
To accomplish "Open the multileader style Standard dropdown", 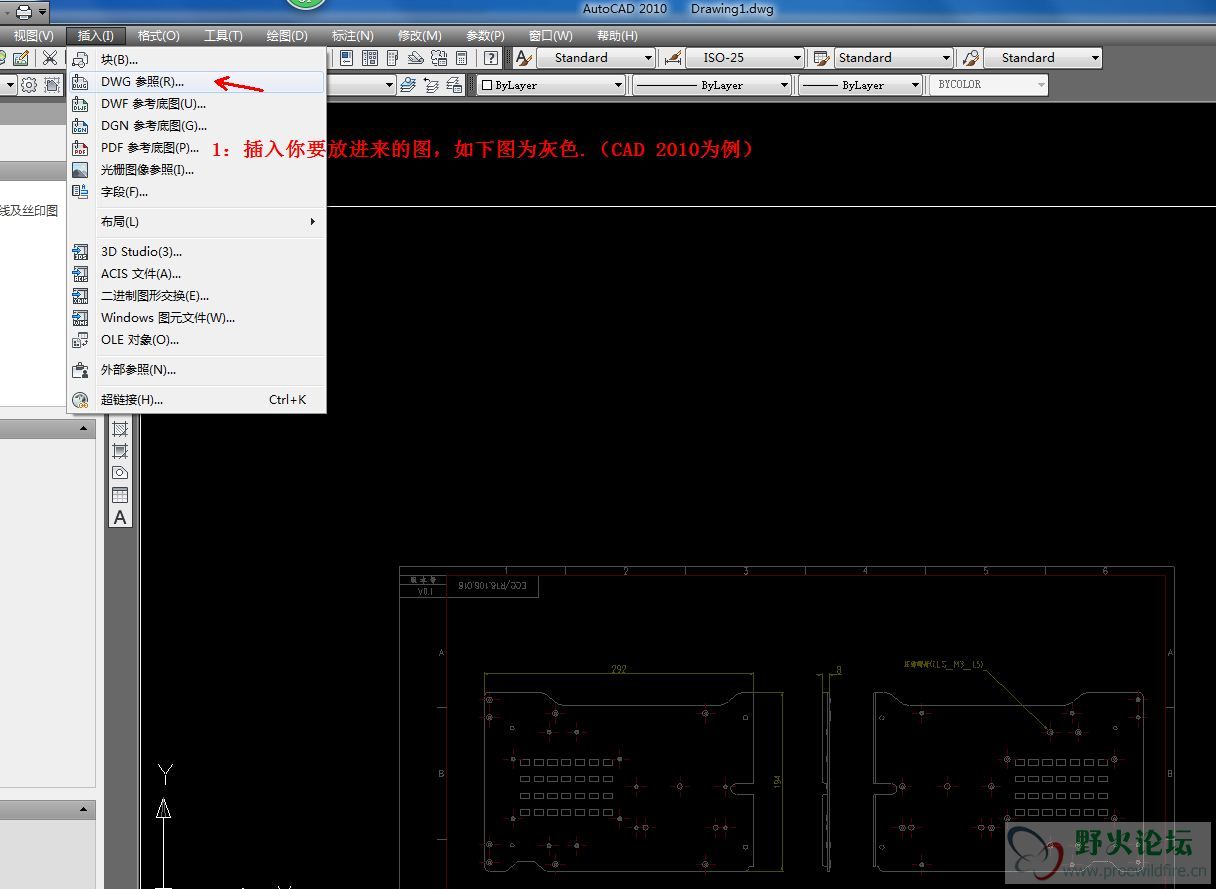I will [x=1043, y=58].
